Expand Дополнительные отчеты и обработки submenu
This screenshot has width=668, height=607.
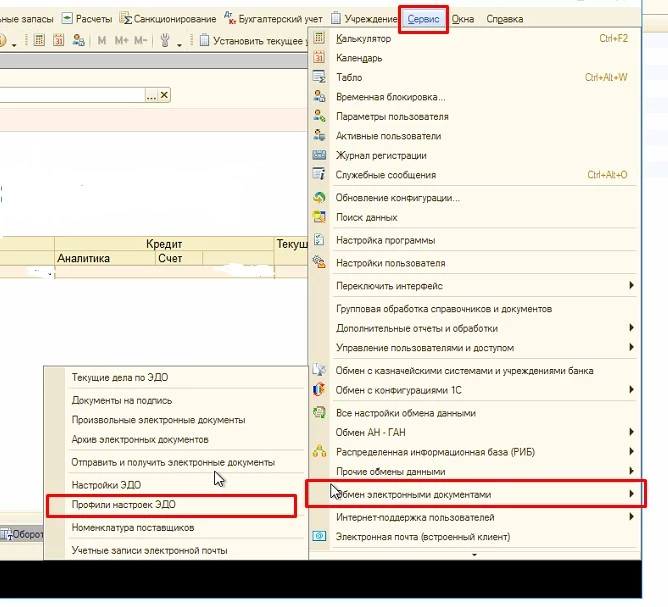click(631, 328)
